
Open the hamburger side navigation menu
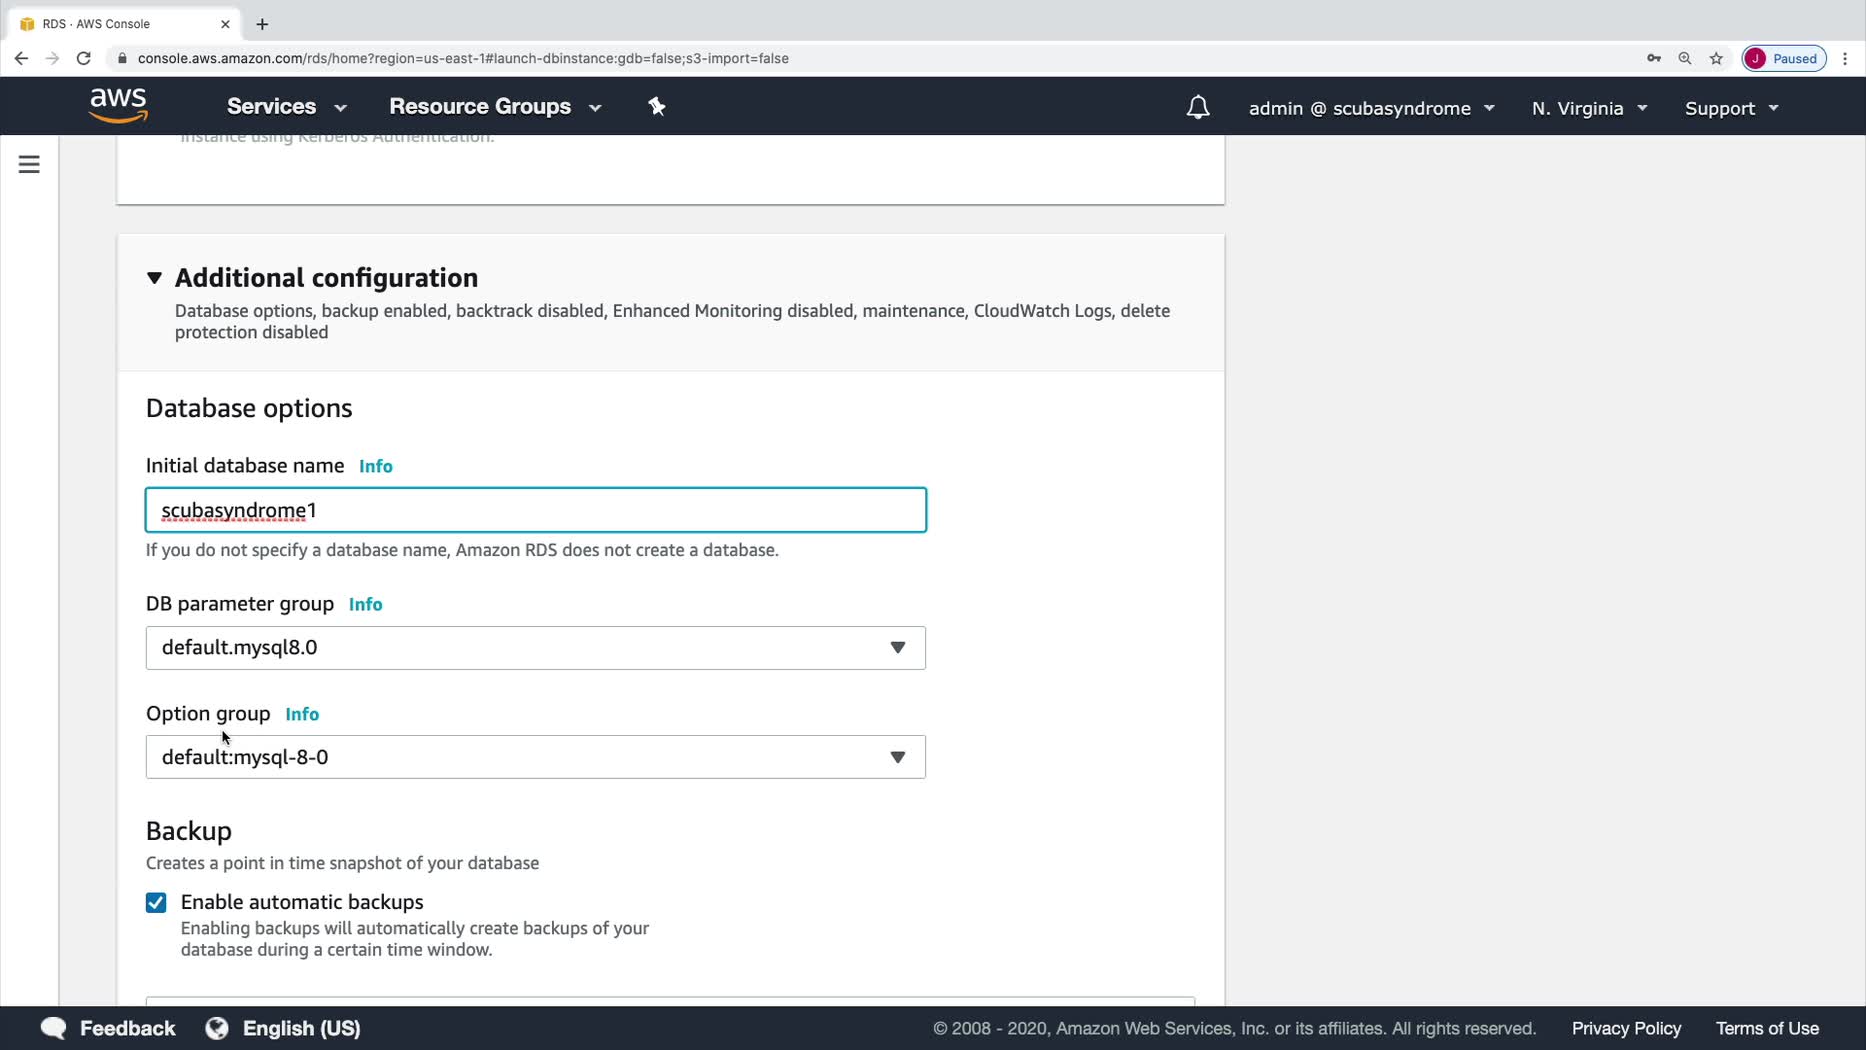click(x=29, y=164)
